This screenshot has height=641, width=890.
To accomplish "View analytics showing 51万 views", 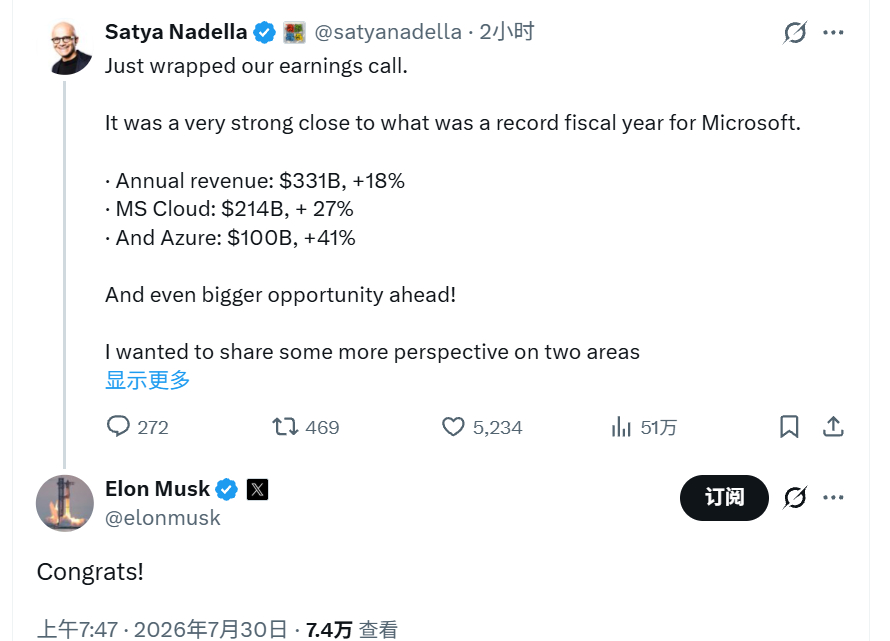I will click(x=644, y=427).
